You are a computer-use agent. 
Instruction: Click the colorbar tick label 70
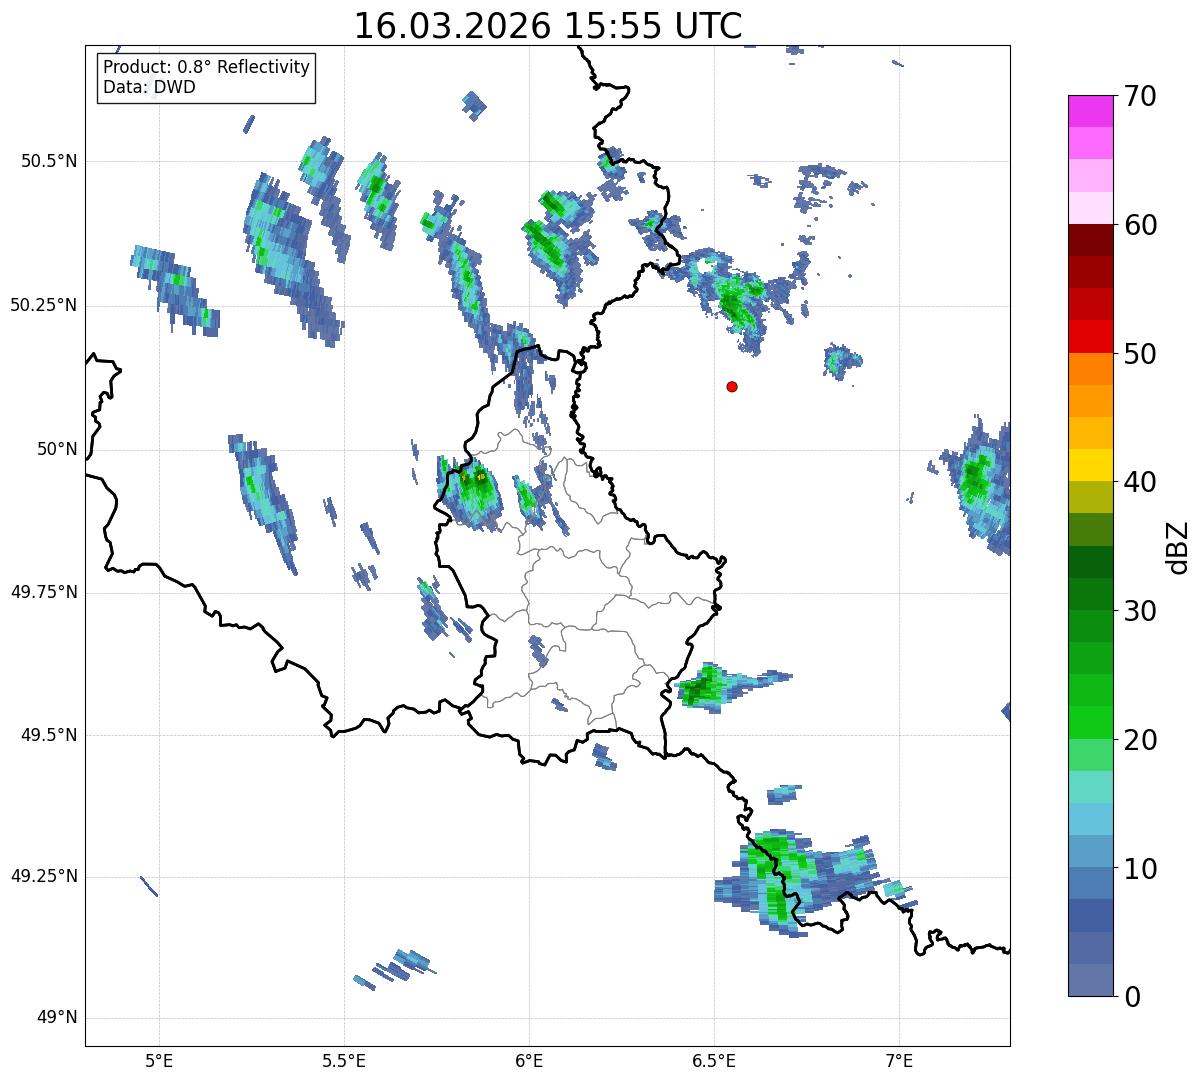click(x=1141, y=96)
